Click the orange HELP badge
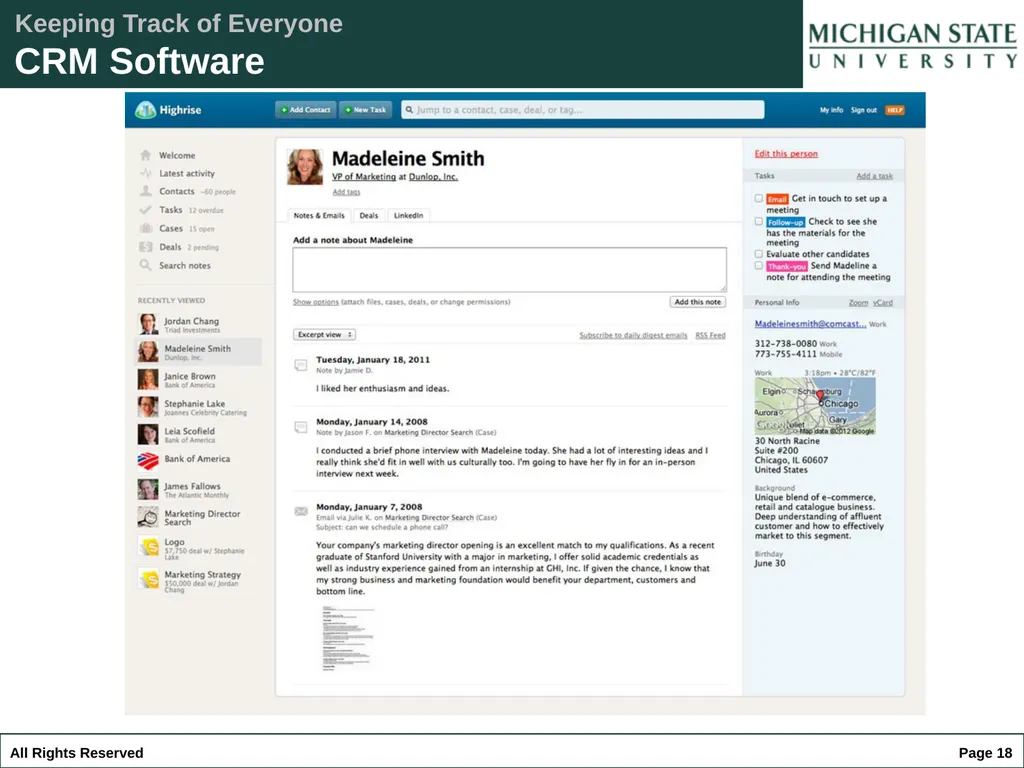This screenshot has height=768, width=1024. (x=895, y=110)
